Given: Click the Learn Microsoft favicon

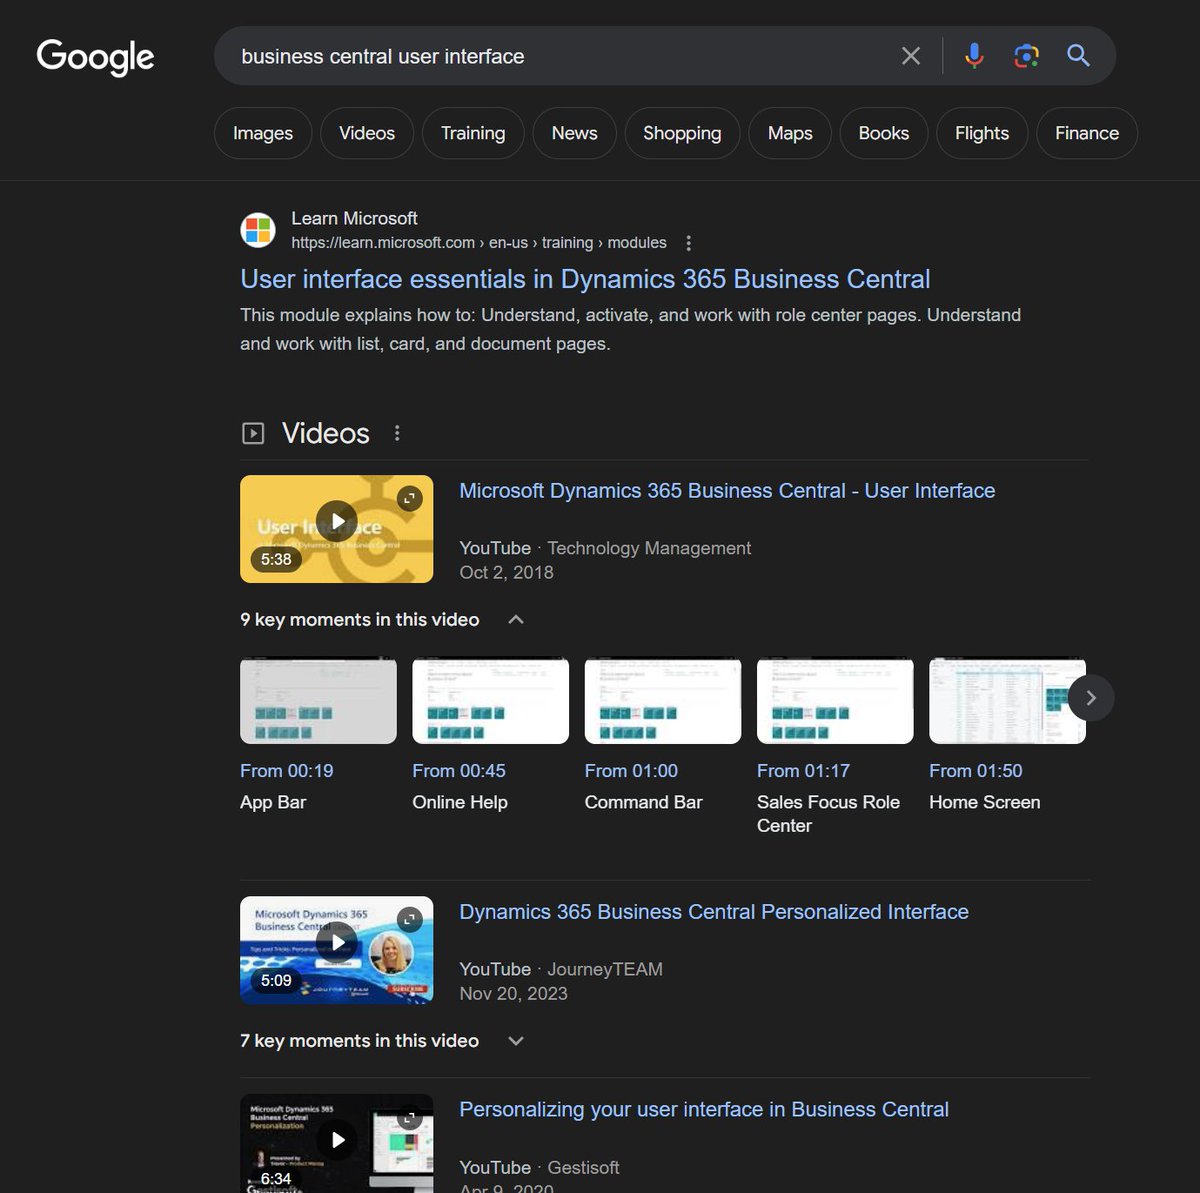Looking at the screenshot, I should click(x=258, y=230).
